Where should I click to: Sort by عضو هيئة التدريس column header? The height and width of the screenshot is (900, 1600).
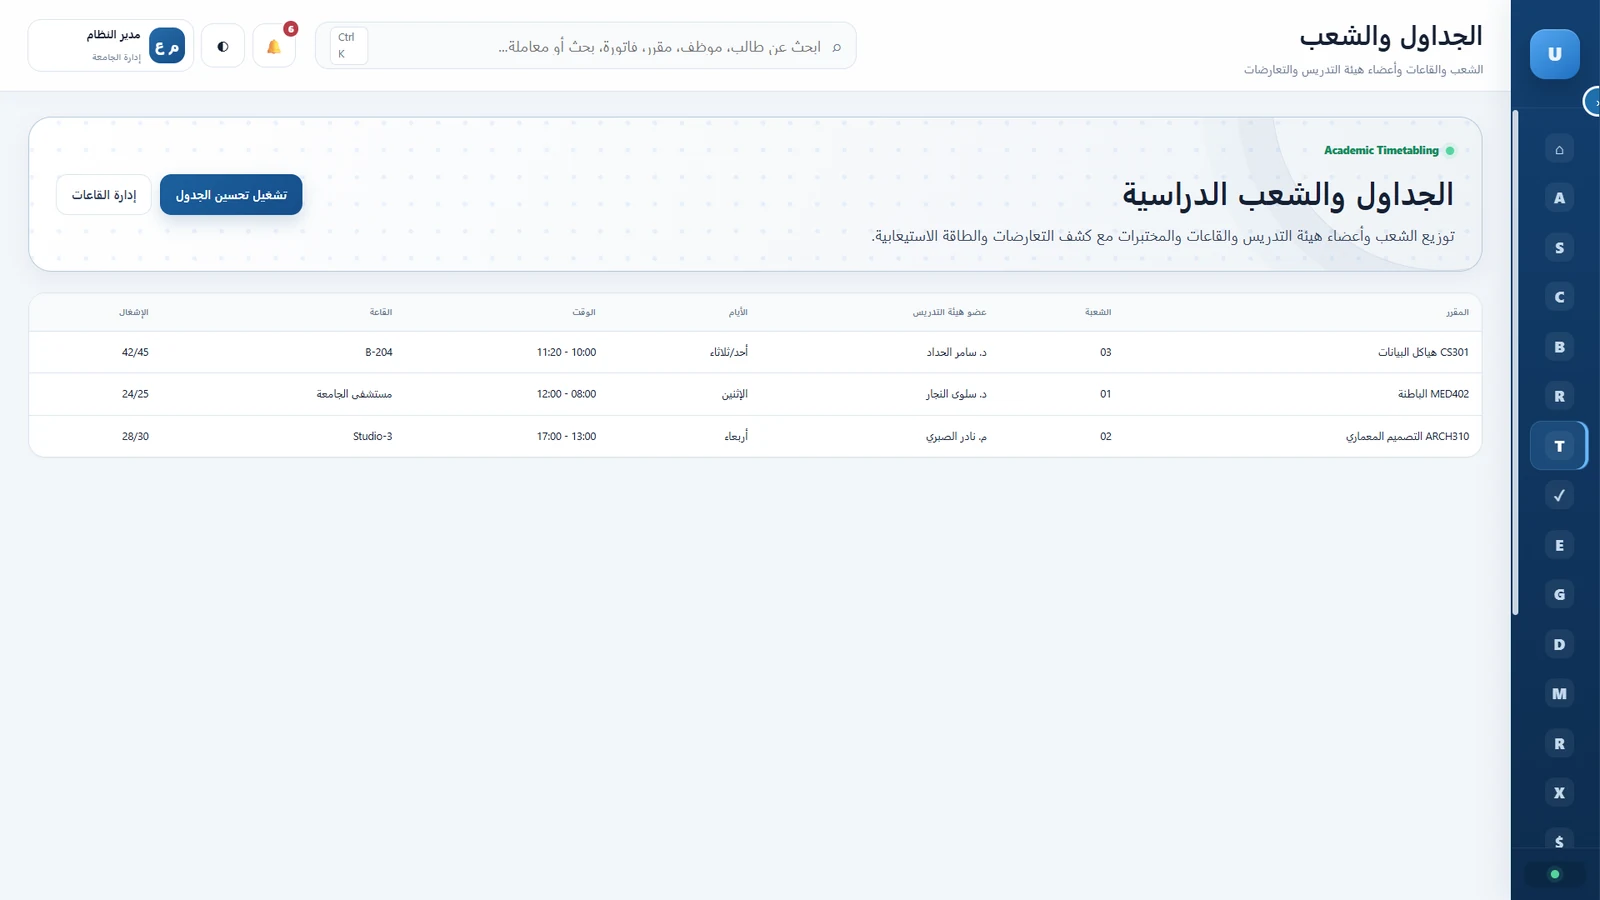[x=949, y=312]
